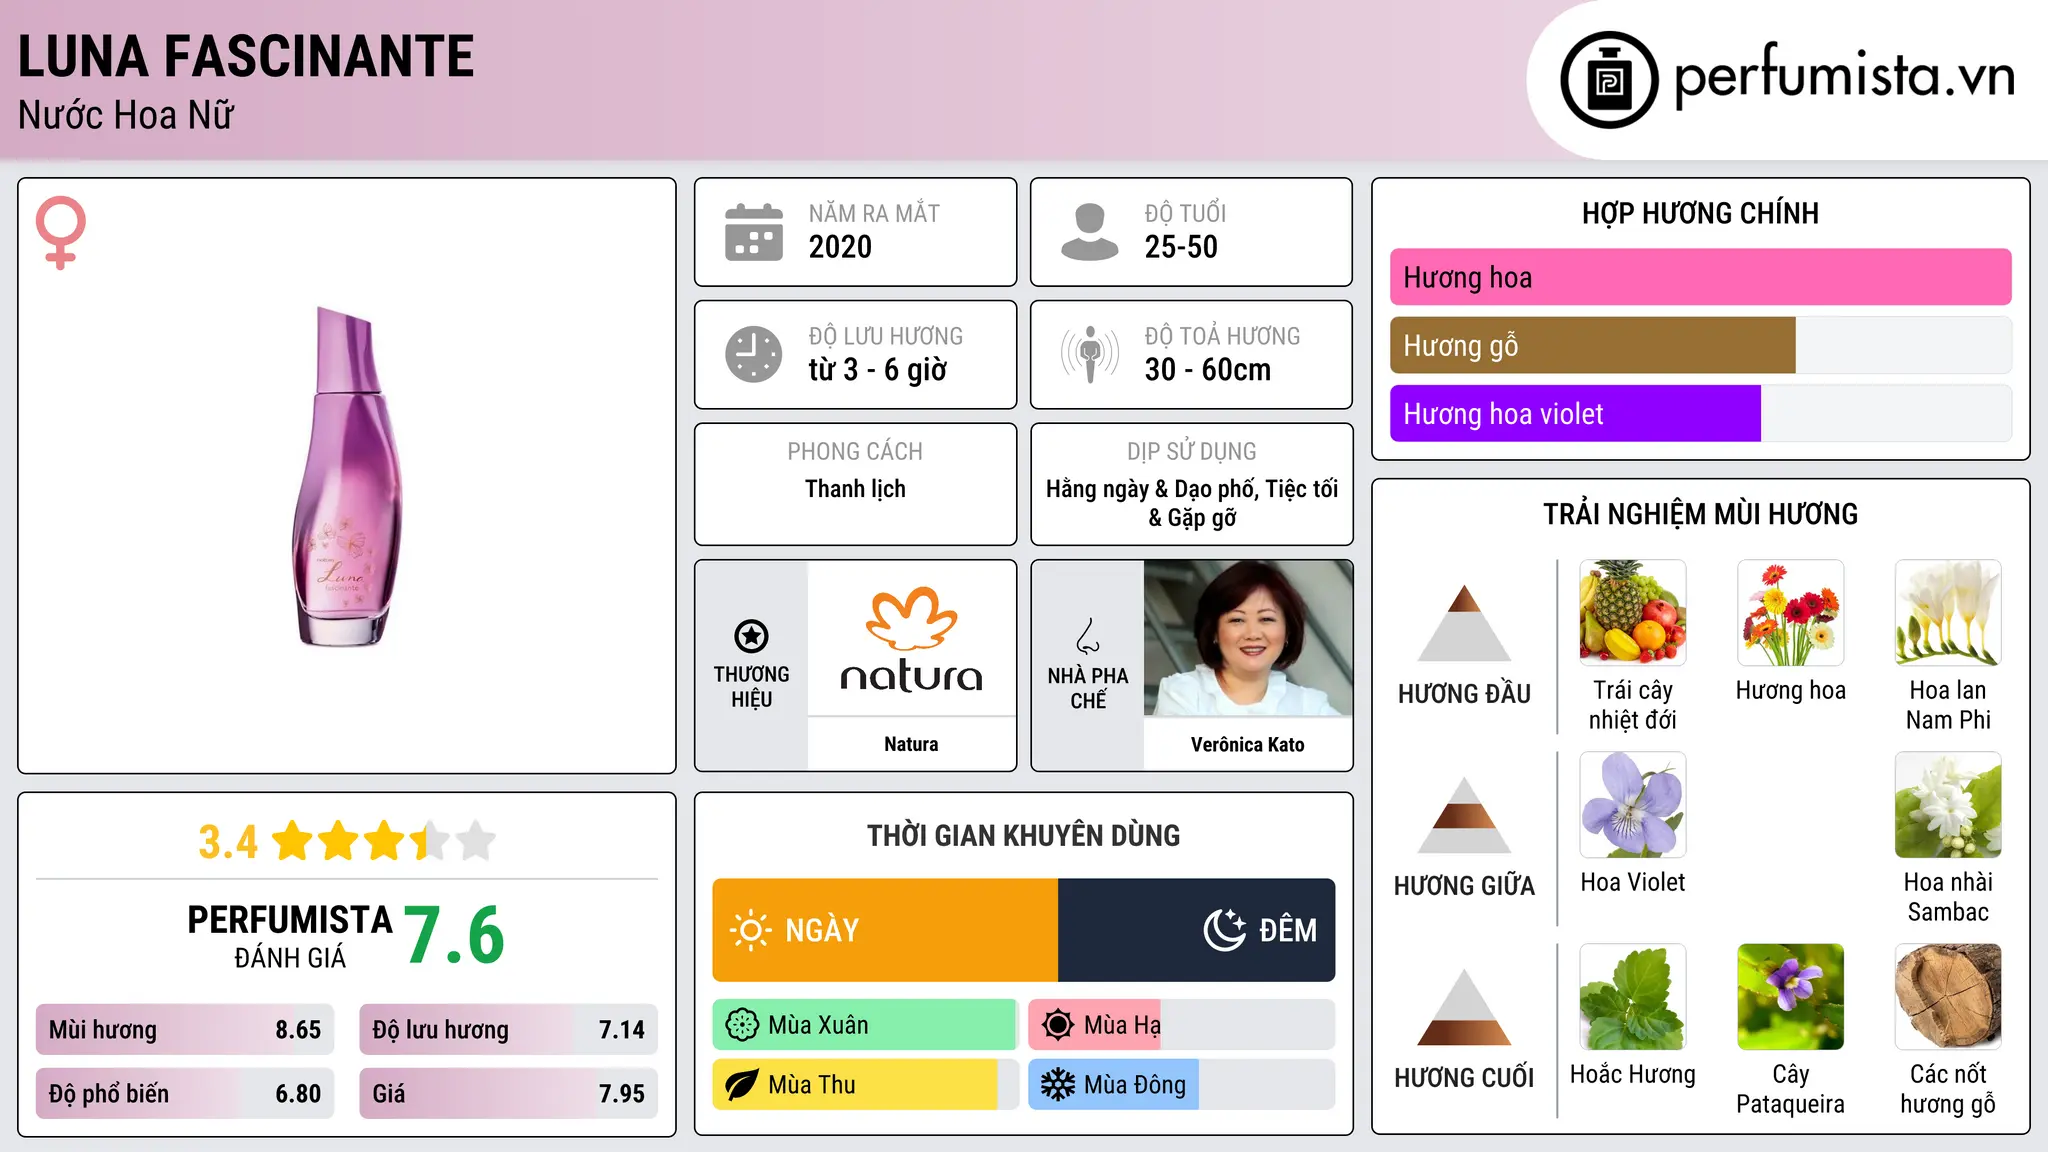2048x1152 pixels.
Task: Click the Giá 7.95 score bar
Action: pos(508,1093)
